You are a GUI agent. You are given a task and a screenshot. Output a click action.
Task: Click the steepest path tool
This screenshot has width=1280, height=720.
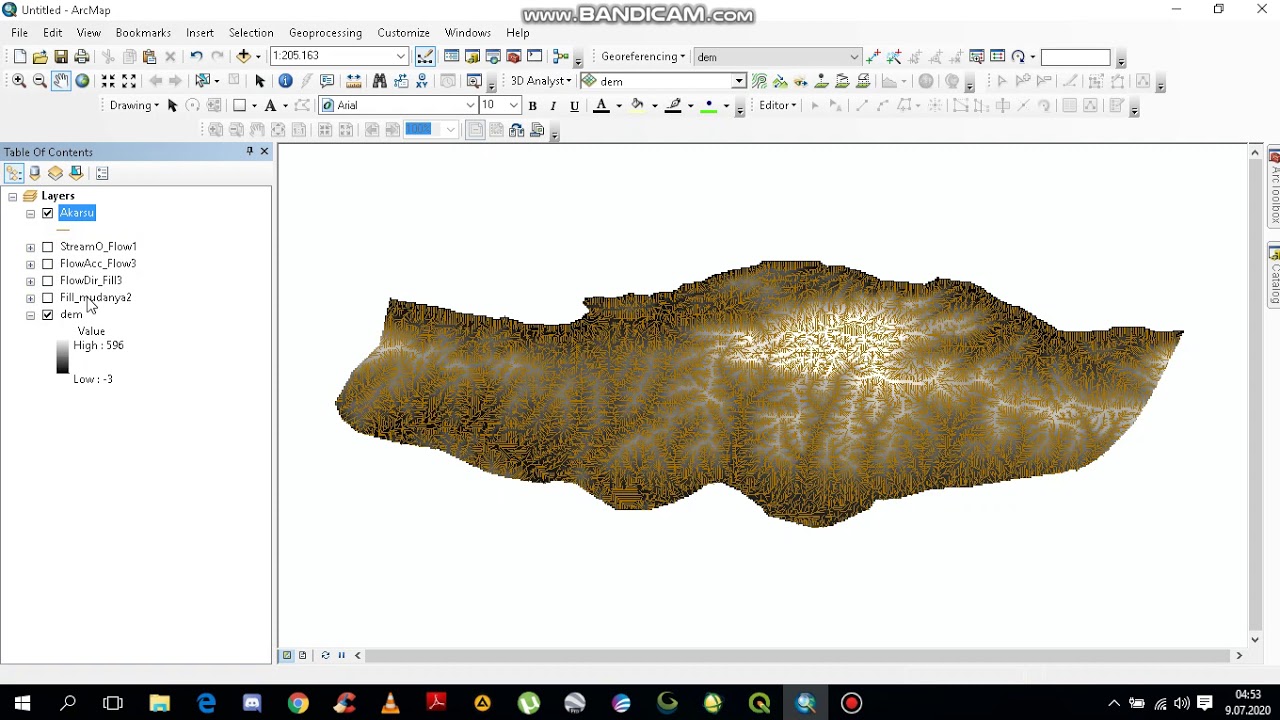[x=780, y=81]
